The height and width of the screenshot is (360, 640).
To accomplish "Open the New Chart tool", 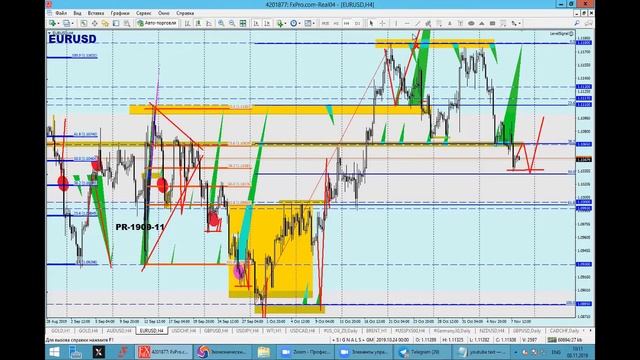I will tap(52, 23).
